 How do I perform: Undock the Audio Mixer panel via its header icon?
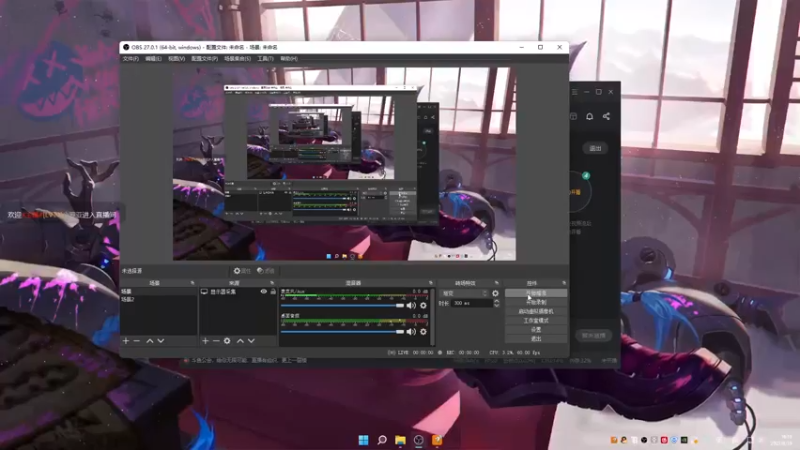tap(431, 283)
